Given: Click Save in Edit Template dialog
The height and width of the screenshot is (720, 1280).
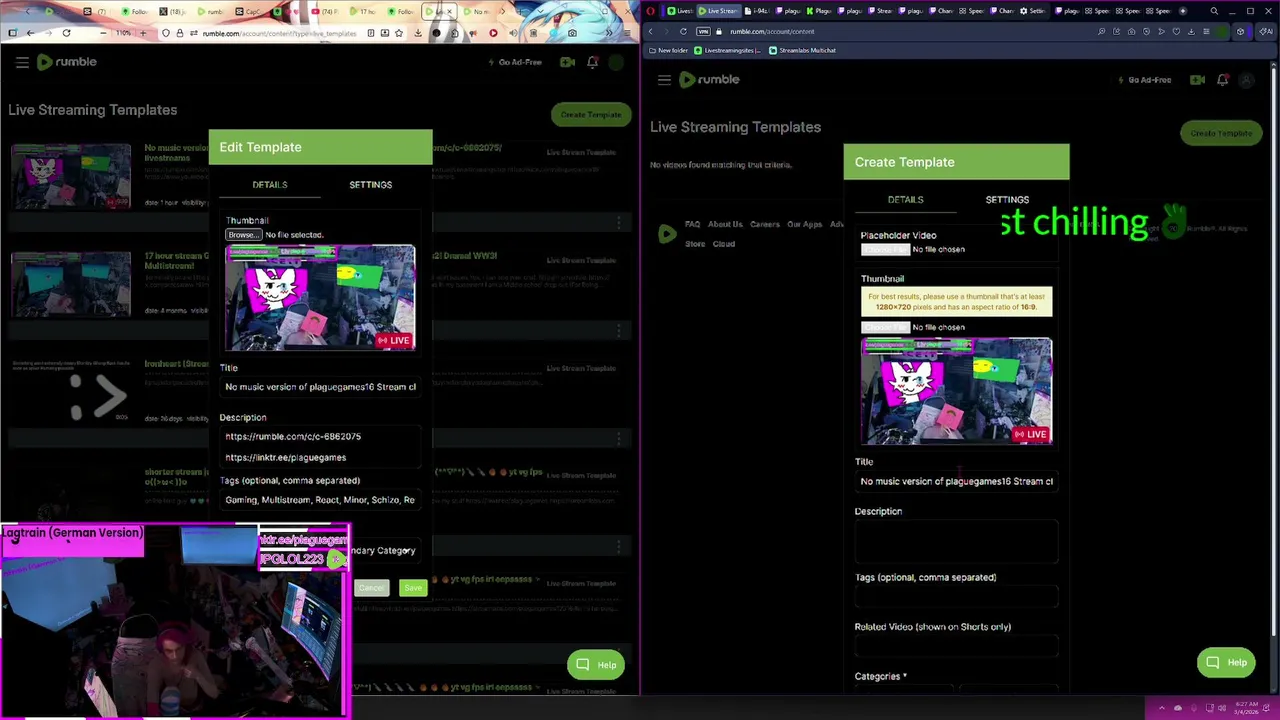Looking at the screenshot, I should [413, 588].
